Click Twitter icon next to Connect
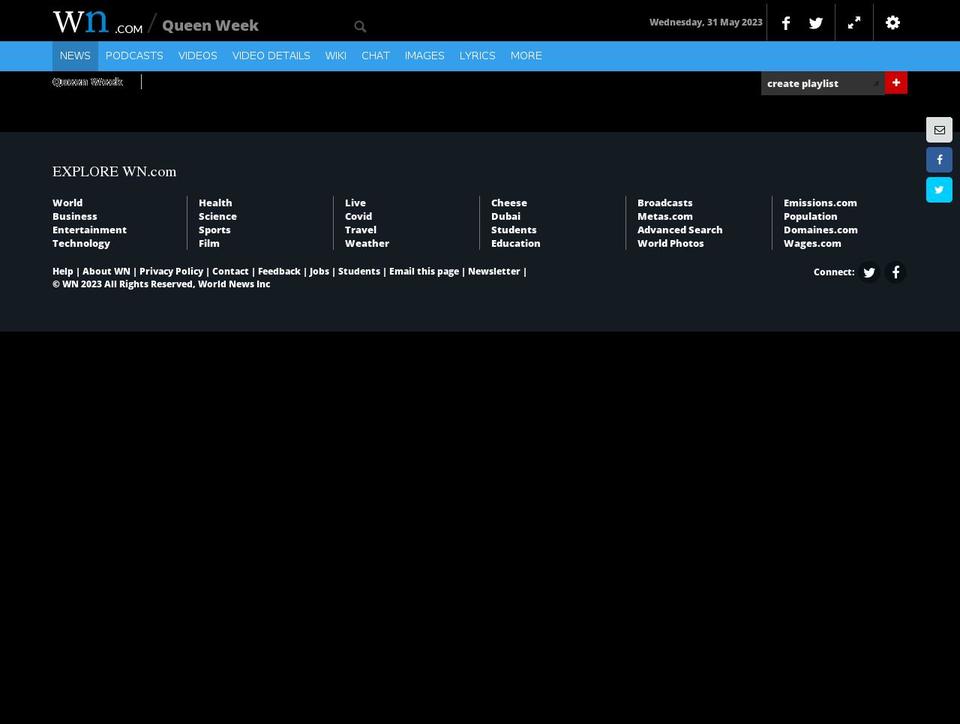This screenshot has height=724, width=960. (x=869, y=272)
